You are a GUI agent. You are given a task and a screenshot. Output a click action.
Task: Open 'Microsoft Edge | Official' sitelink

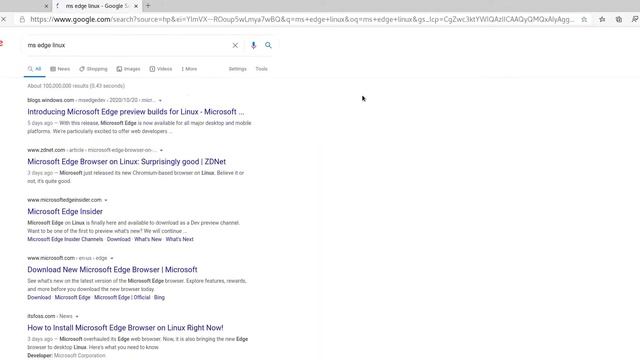(122, 298)
